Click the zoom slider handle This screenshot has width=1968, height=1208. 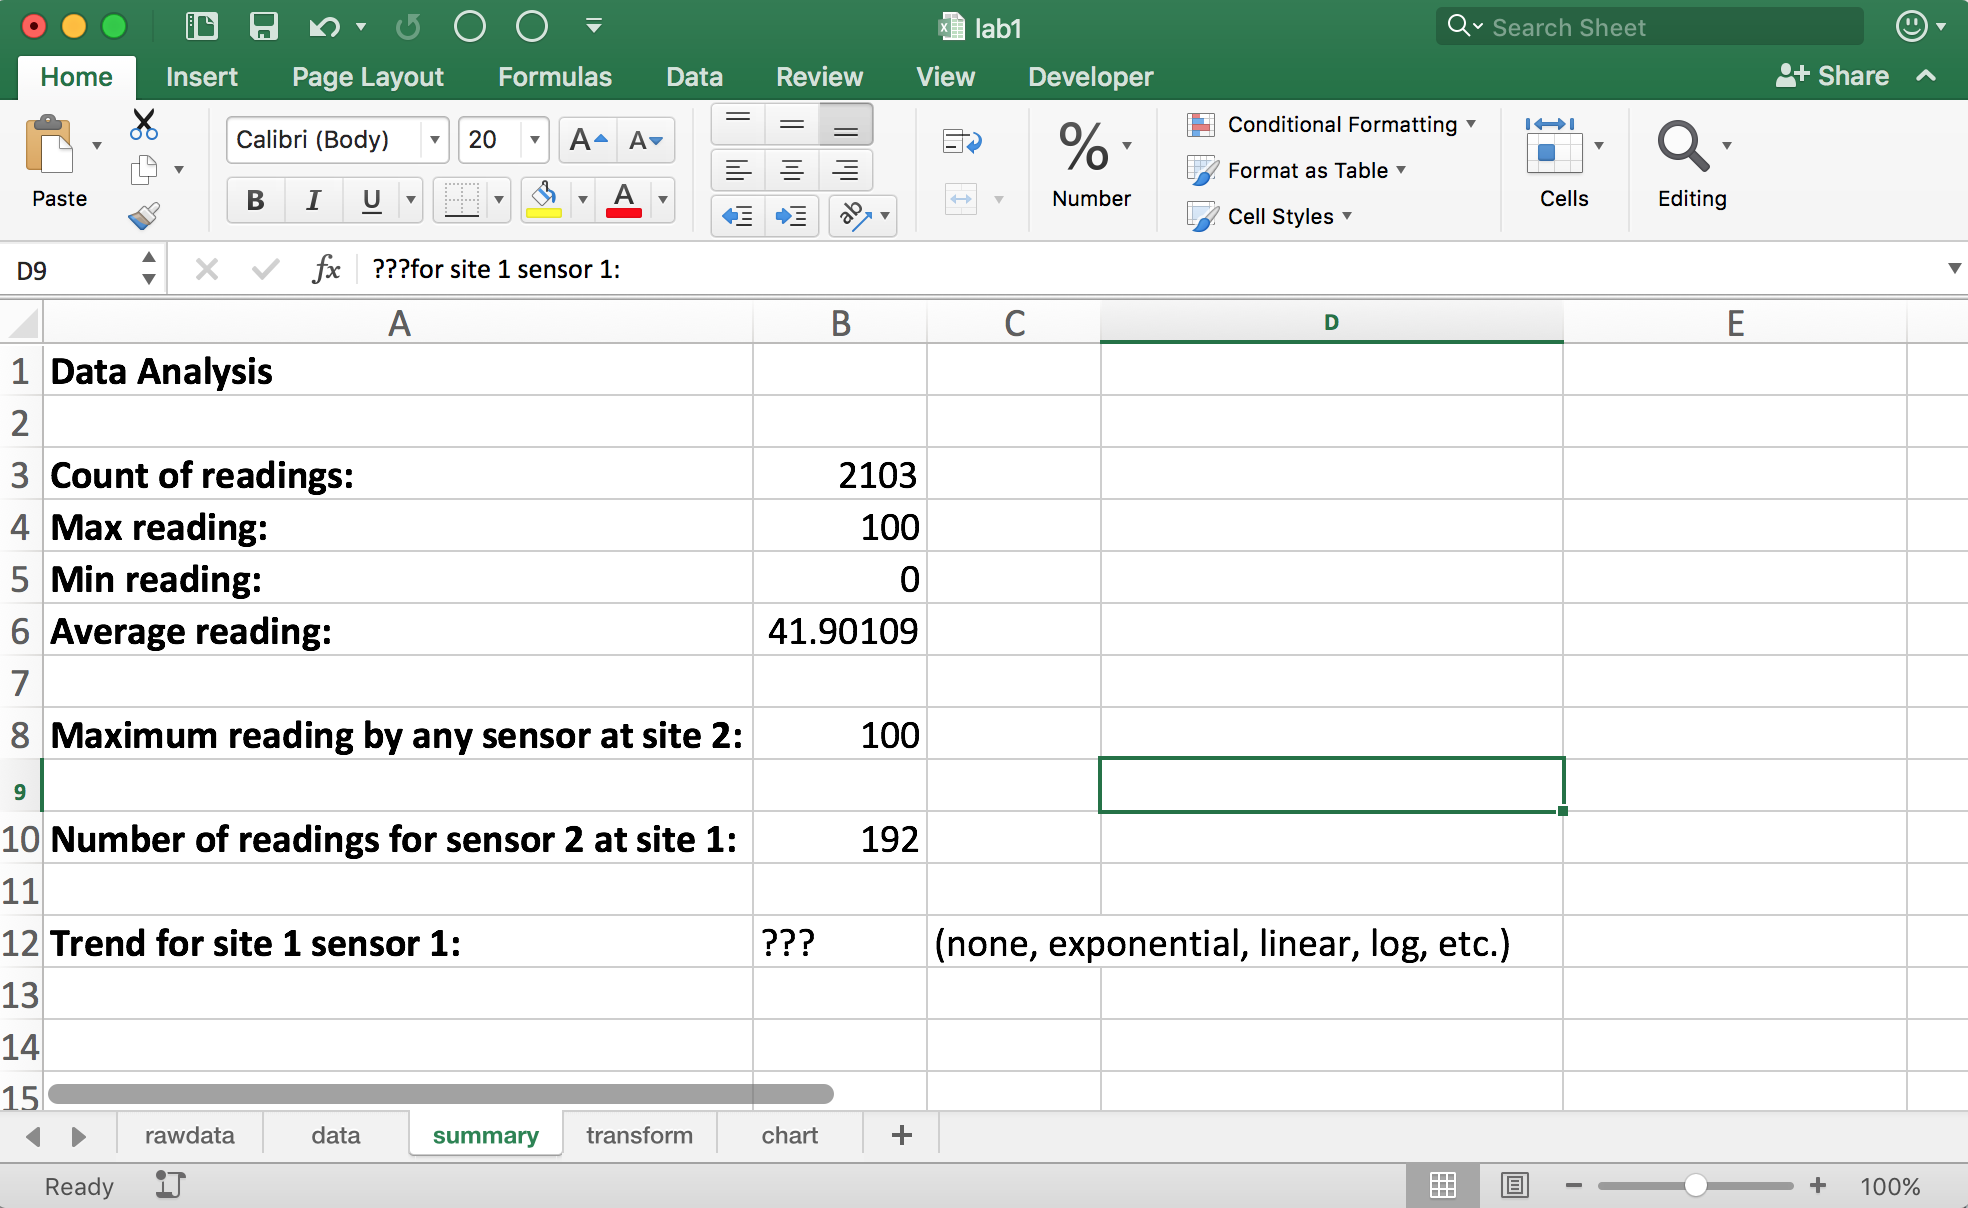point(1695,1186)
